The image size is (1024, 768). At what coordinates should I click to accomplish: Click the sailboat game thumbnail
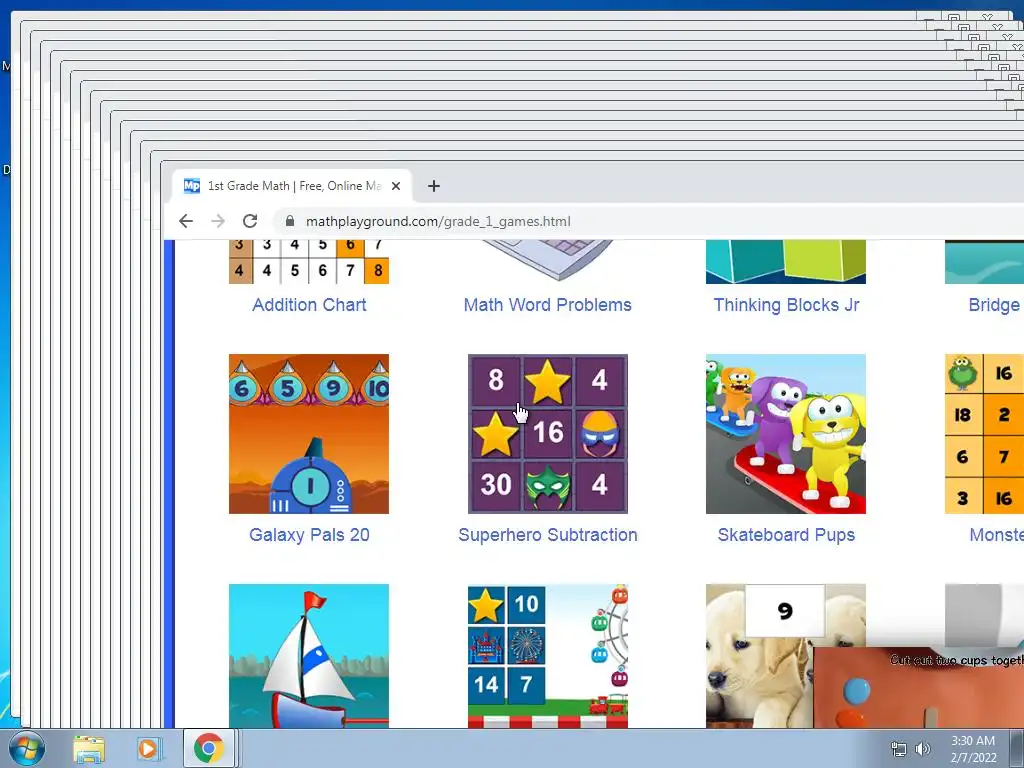click(x=309, y=656)
